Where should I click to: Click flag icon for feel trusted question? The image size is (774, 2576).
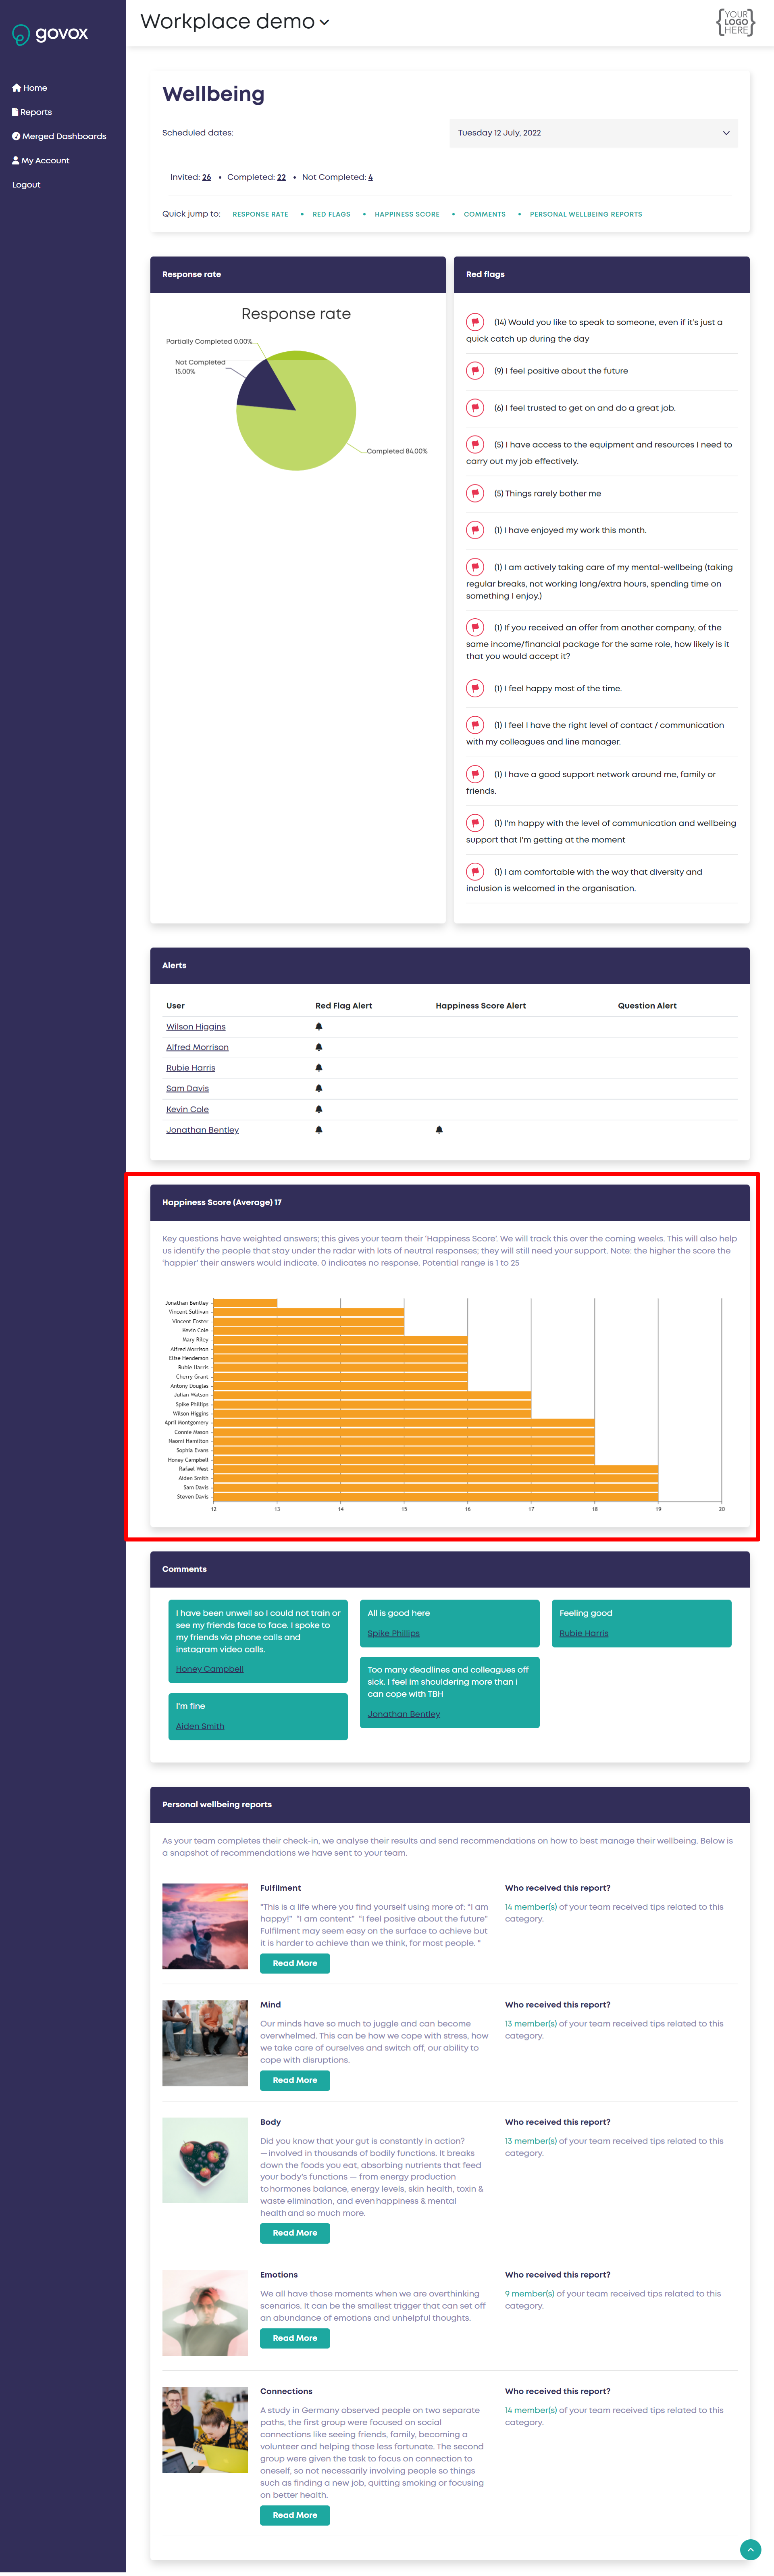pos(475,408)
